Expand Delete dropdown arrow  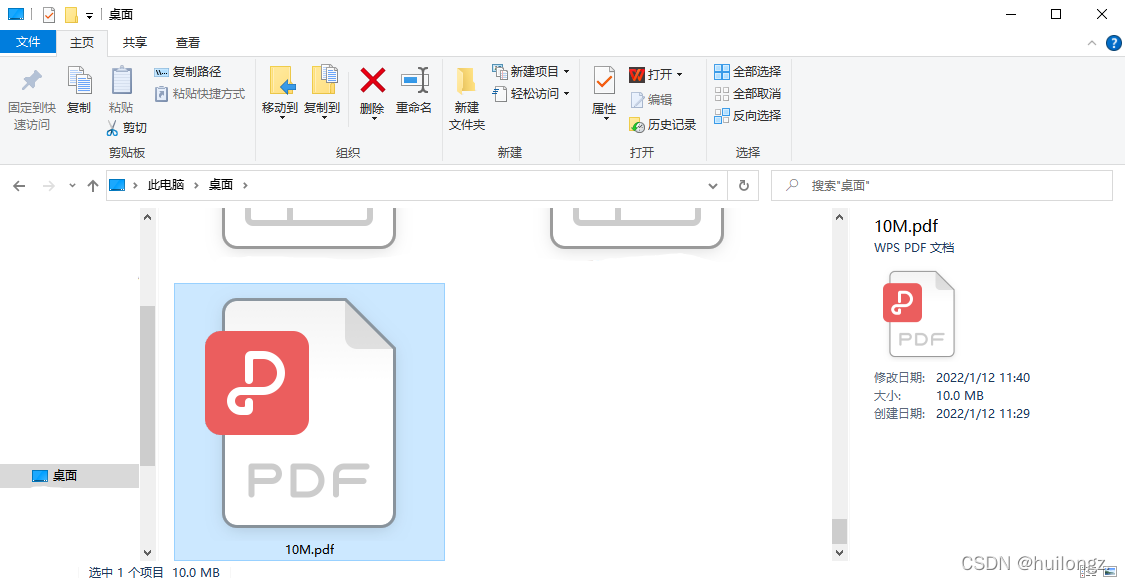[374, 118]
